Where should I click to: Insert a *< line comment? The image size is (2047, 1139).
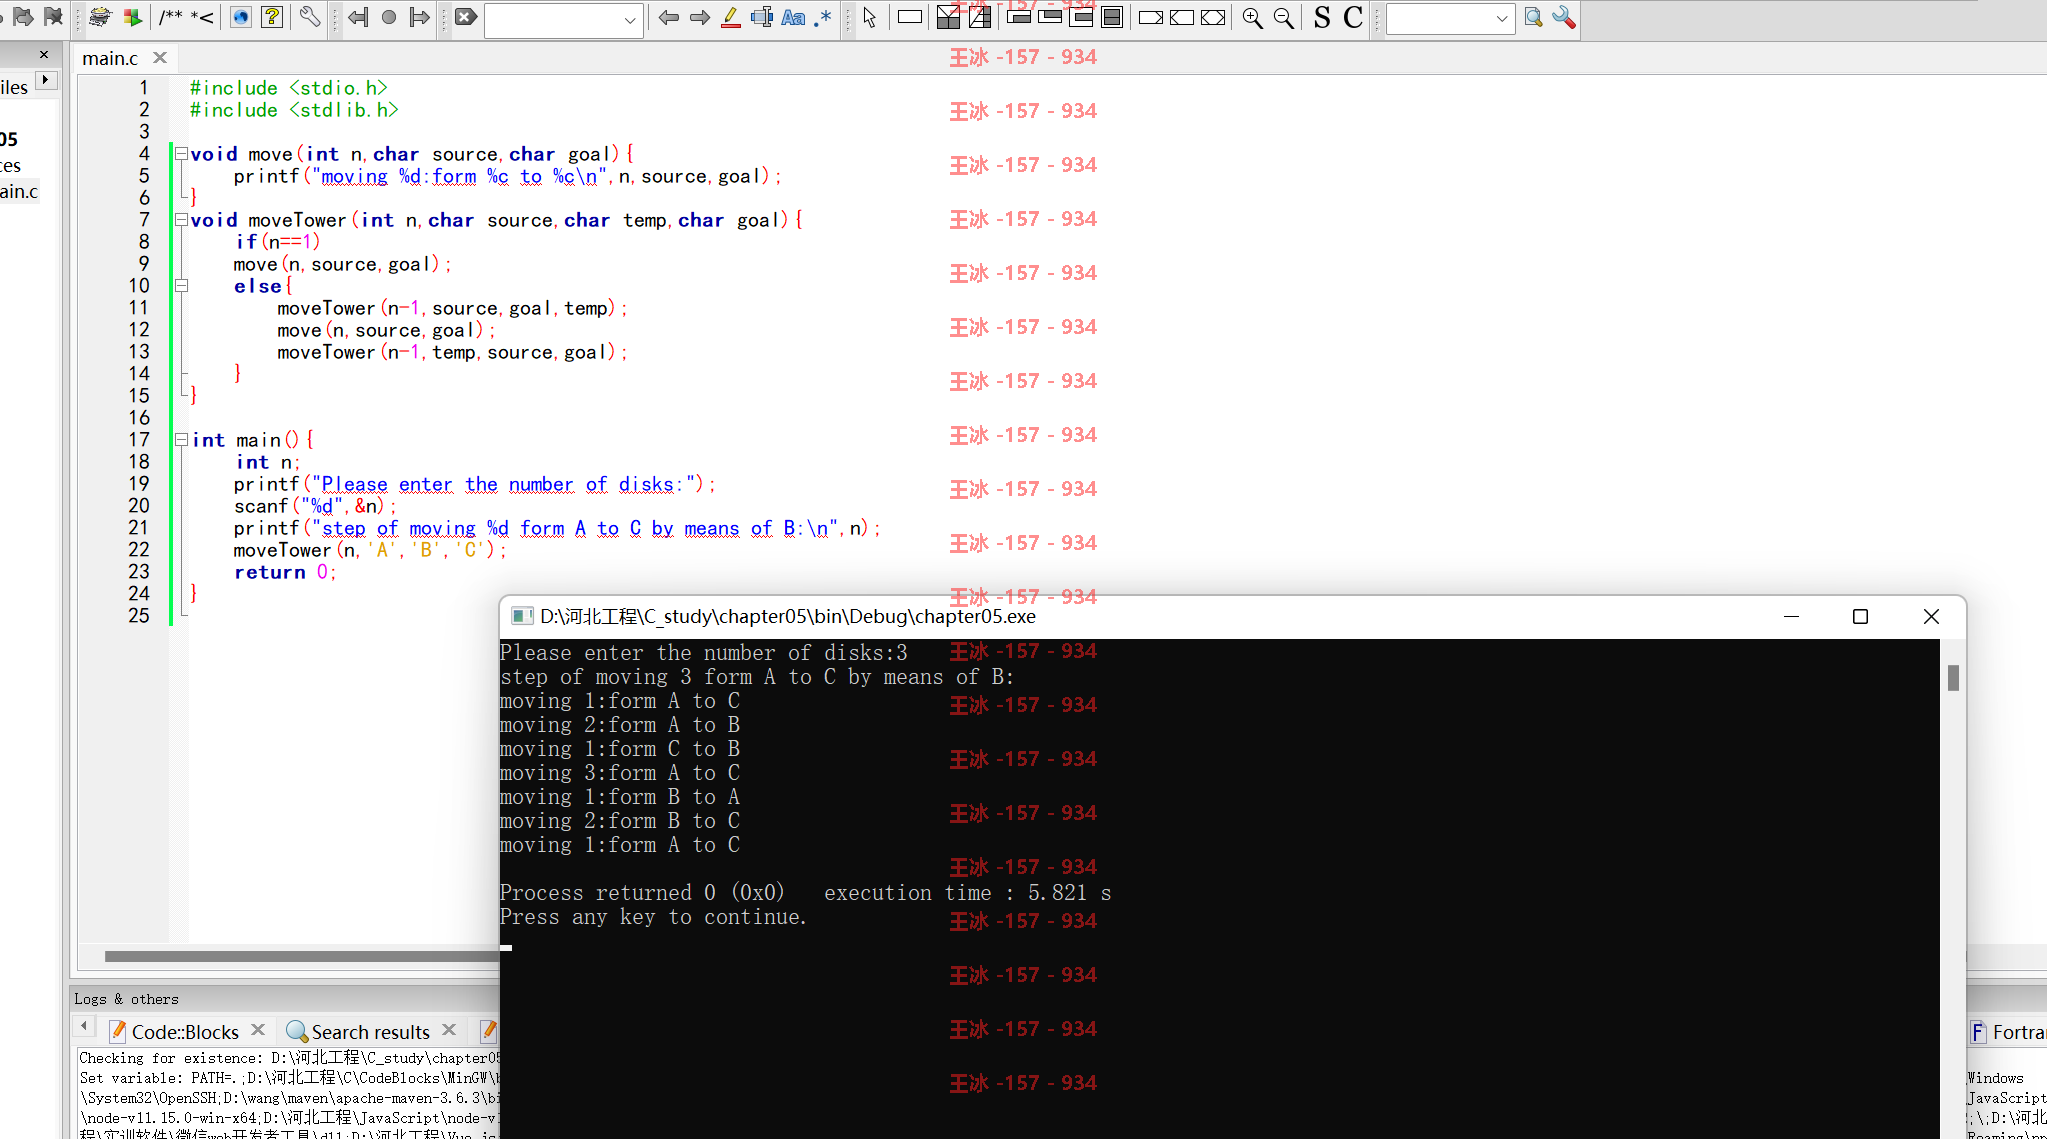coord(203,17)
